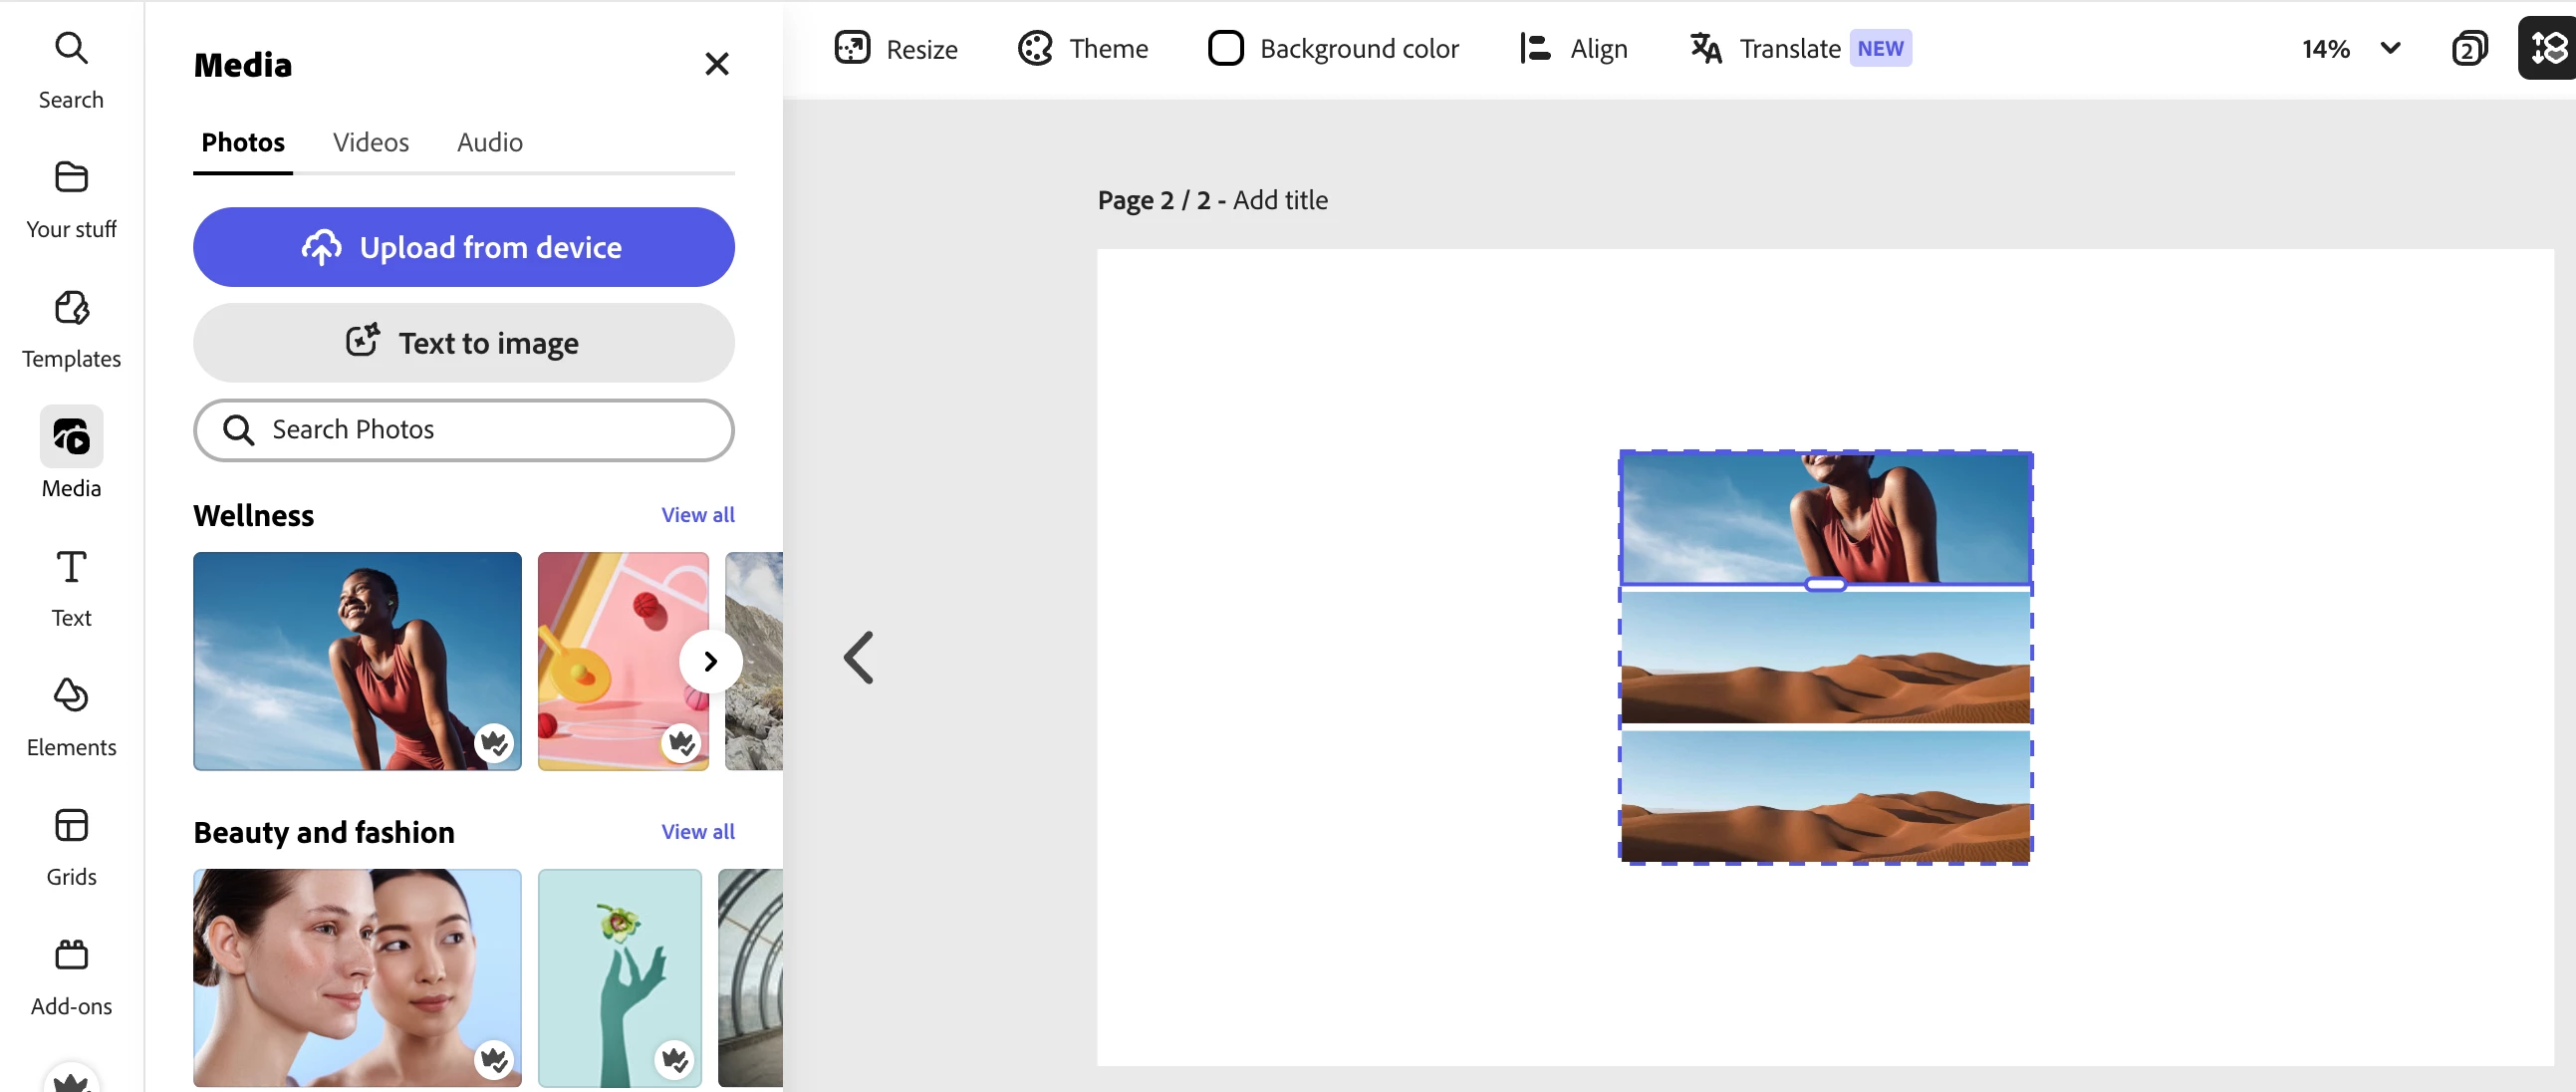The height and width of the screenshot is (1092, 2576).
Task: Switch to the Videos tab
Action: (x=370, y=142)
